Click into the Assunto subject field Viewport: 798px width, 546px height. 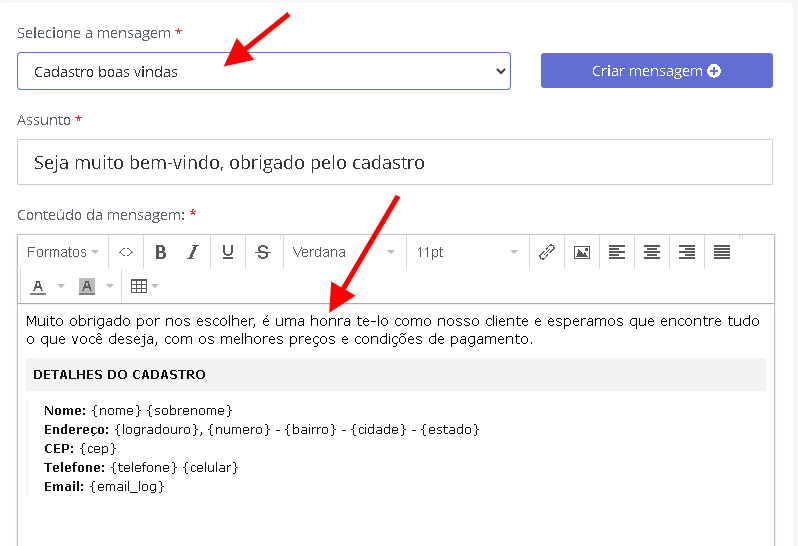[395, 162]
